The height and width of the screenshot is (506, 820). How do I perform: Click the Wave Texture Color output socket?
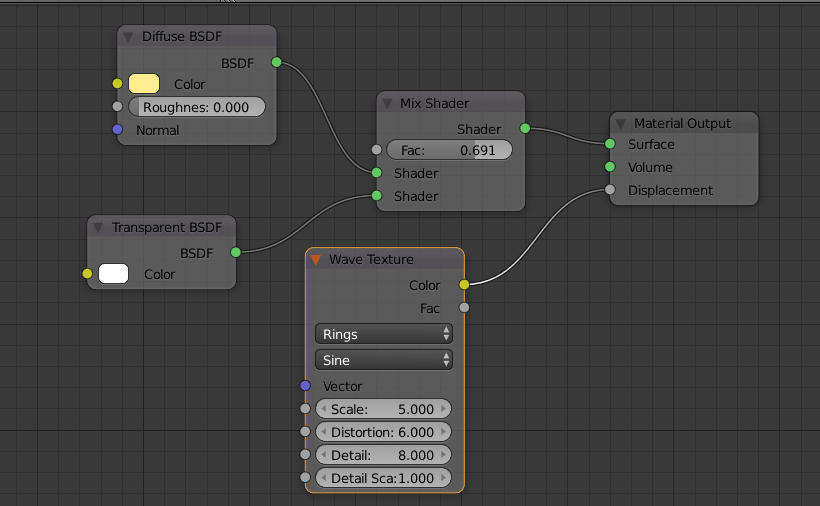464,285
